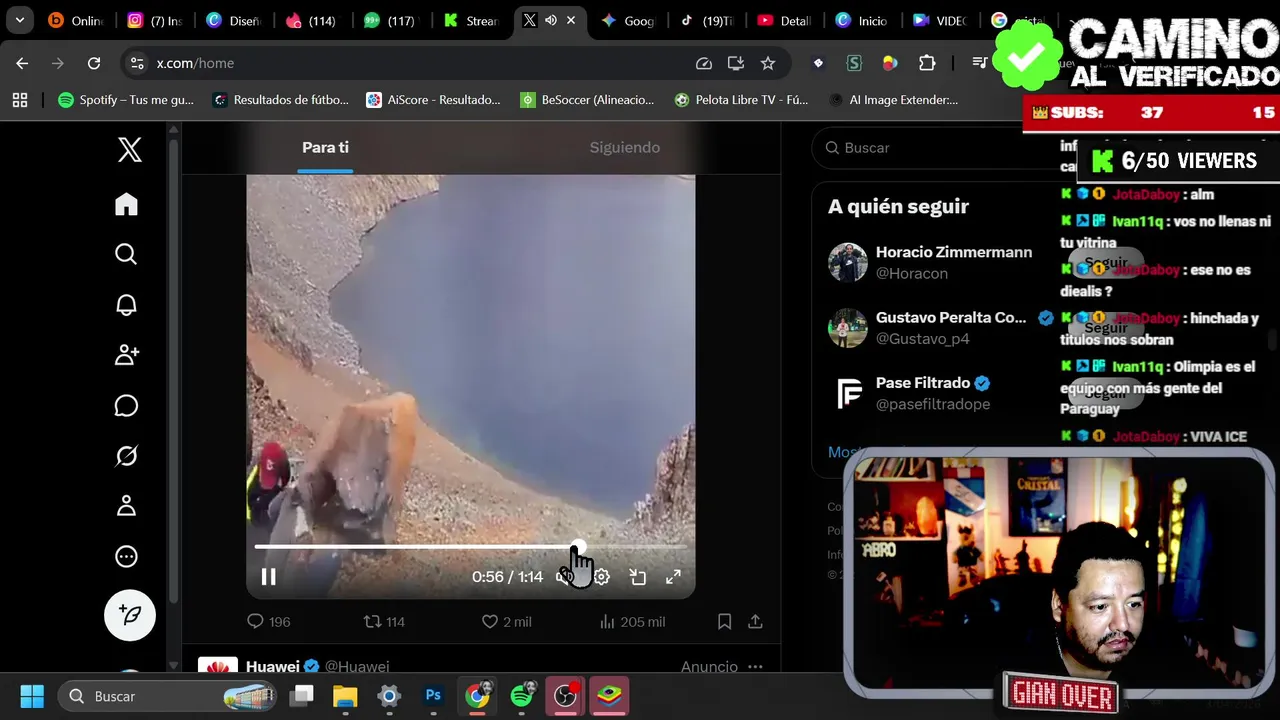Image resolution: width=1280 pixels, height=720 pixels.
Task: Expand video to fullscreen
Action: (x=673, y=577)
